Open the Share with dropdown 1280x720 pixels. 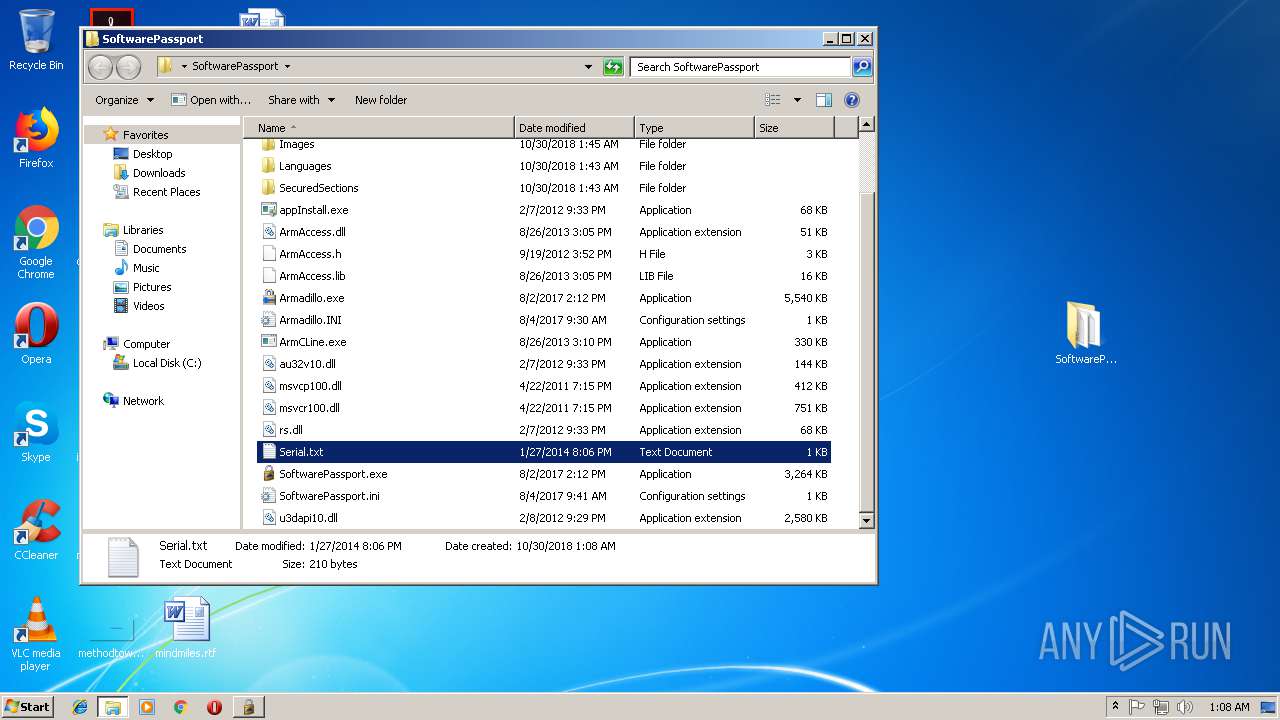tap(301, 100)
